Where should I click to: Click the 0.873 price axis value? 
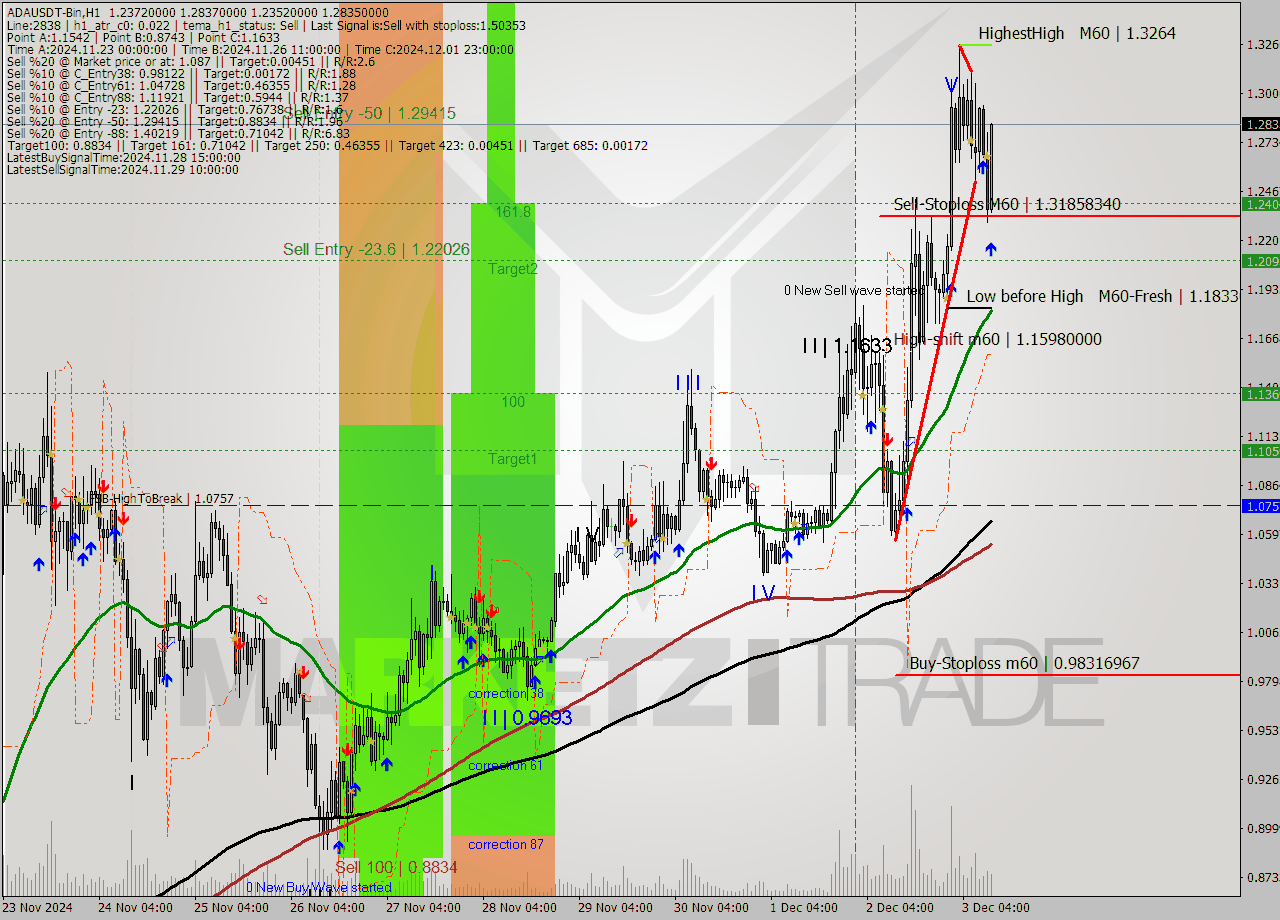tap(1262, 877)
